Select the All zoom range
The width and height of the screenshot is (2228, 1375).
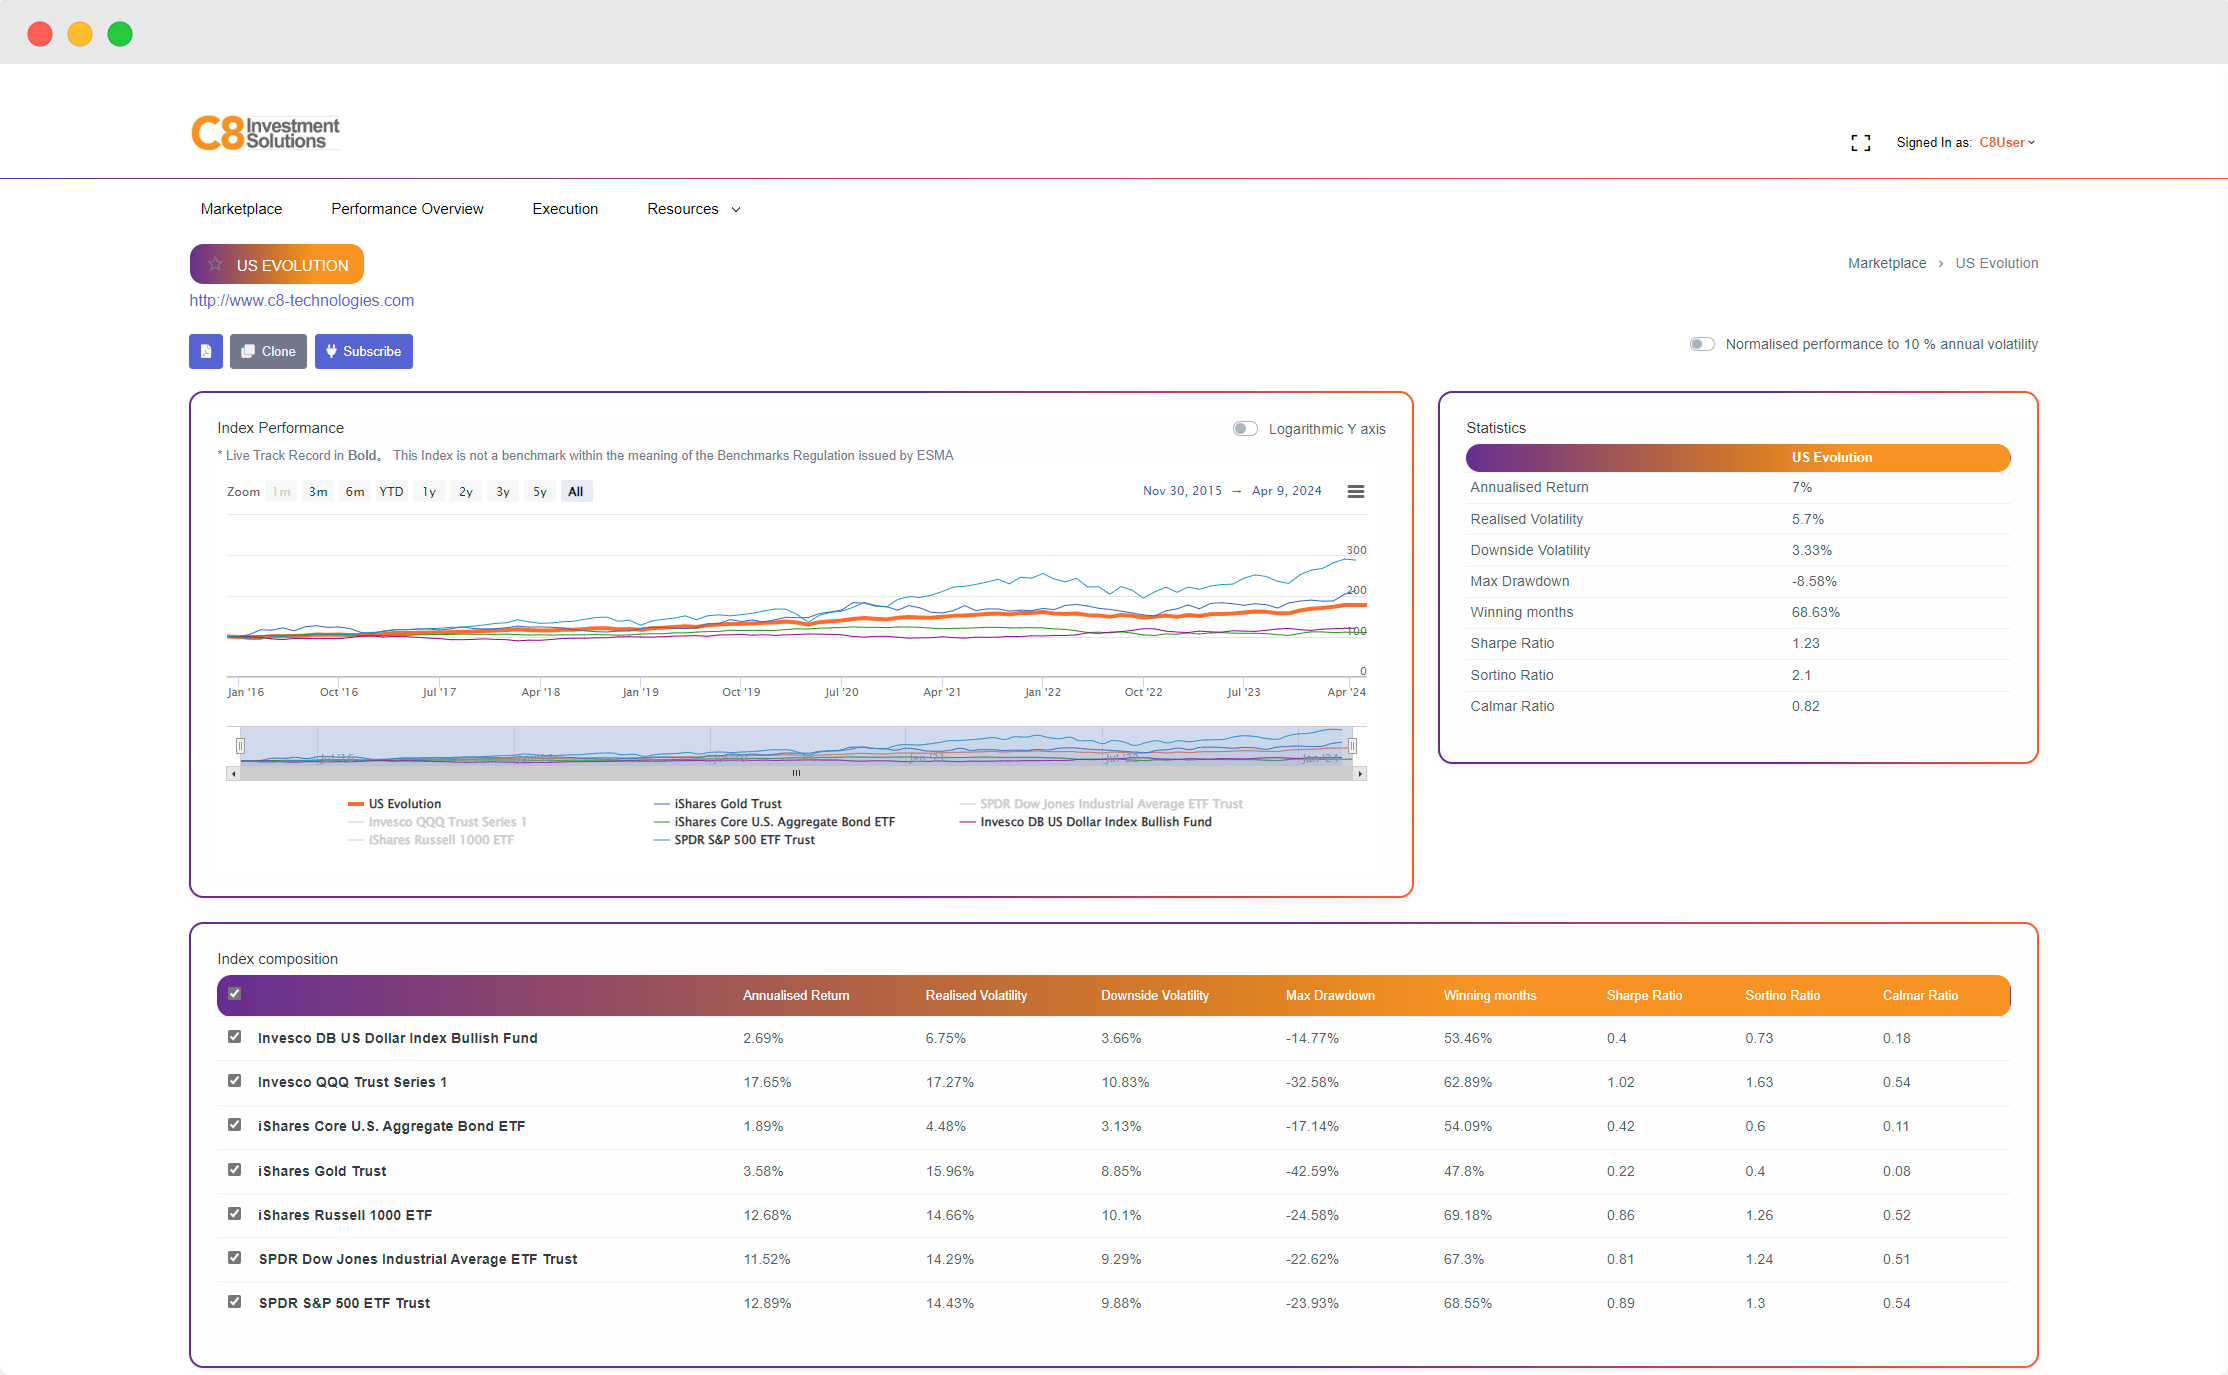(x=576, y=492)
